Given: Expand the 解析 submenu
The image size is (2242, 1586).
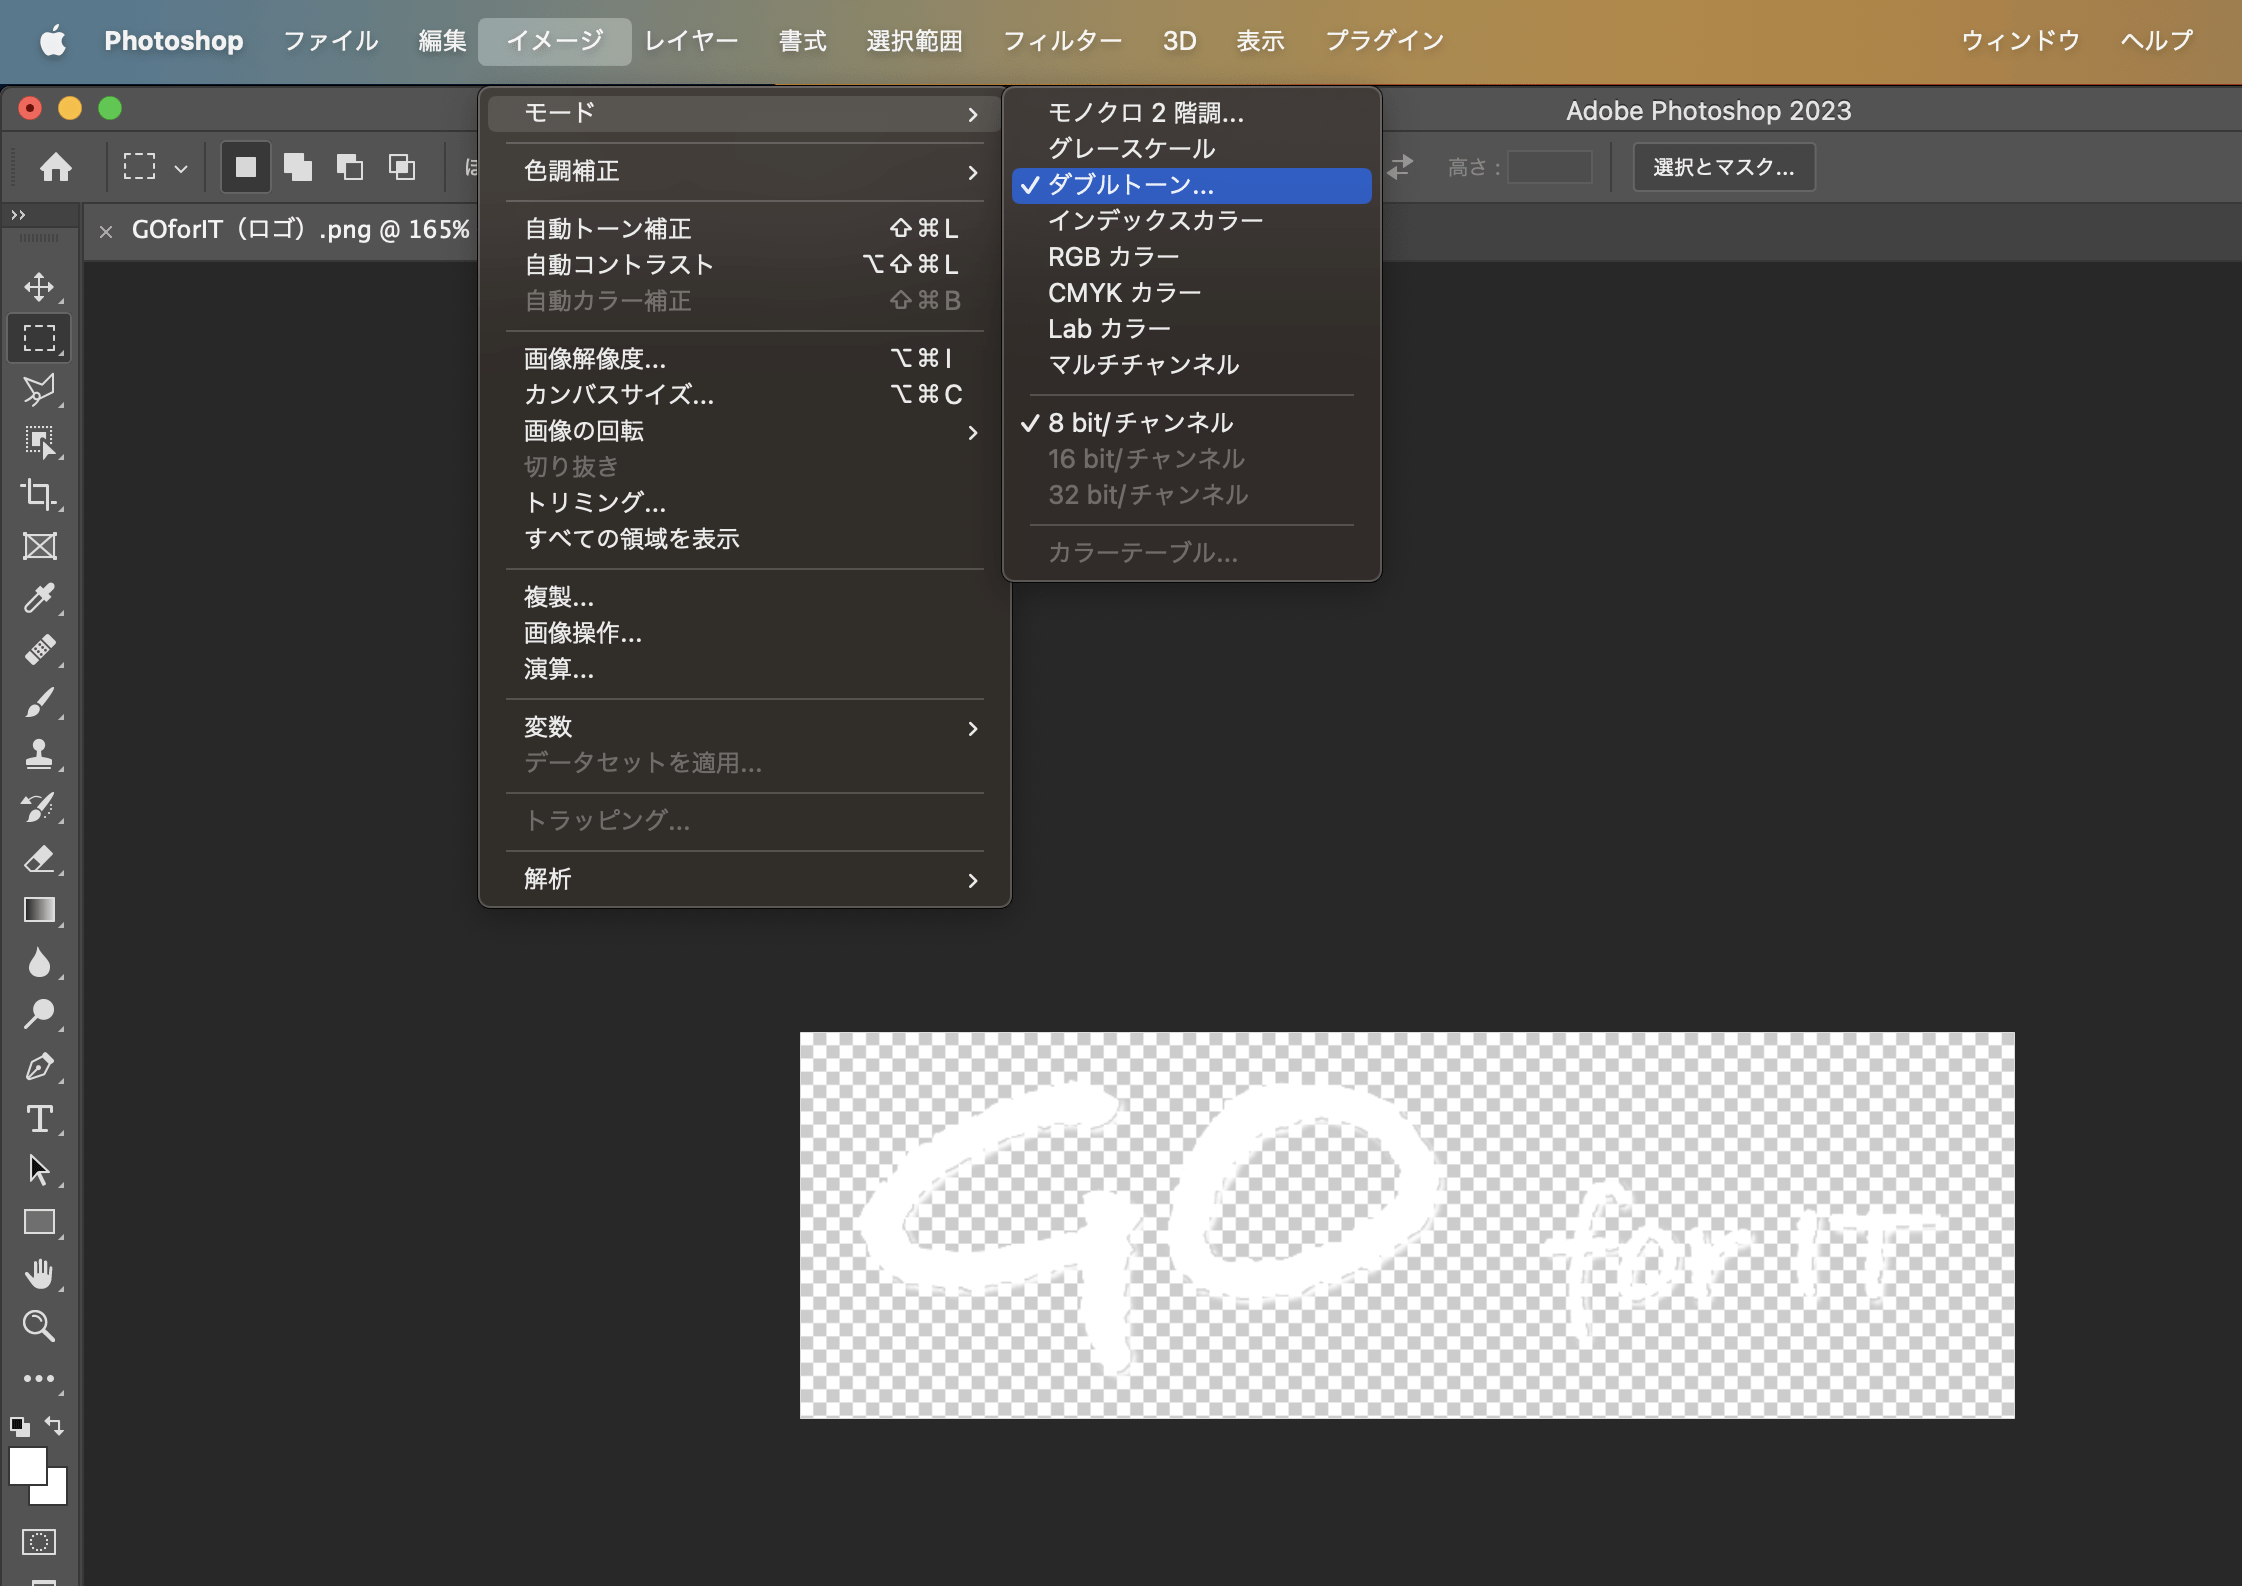Looking at the screenshot, I should click(745, 879).
